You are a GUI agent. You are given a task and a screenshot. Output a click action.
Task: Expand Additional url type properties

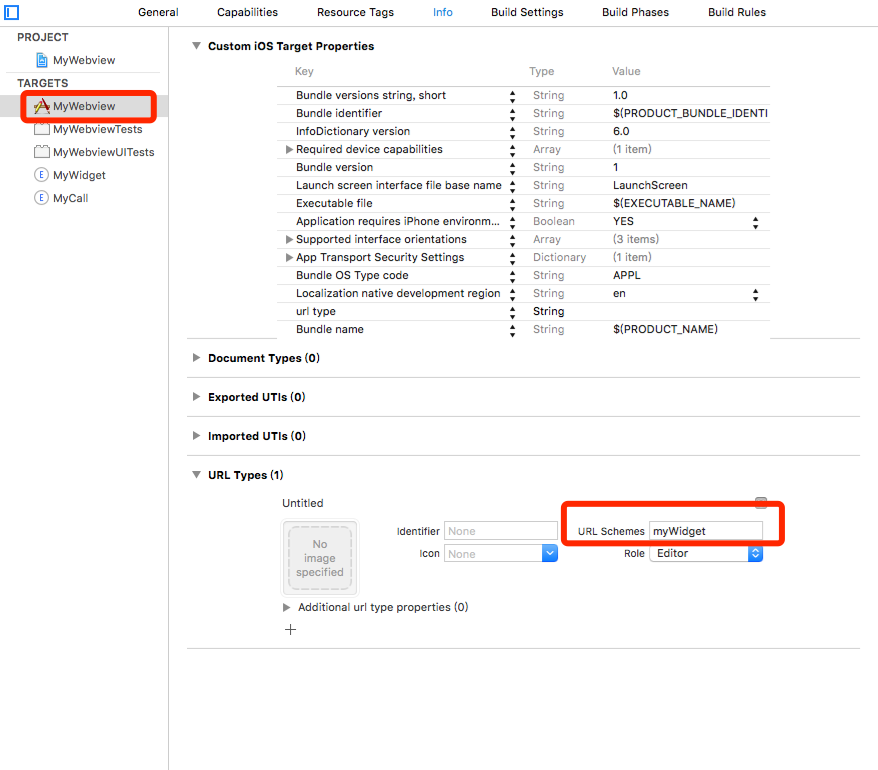[288, 607]
